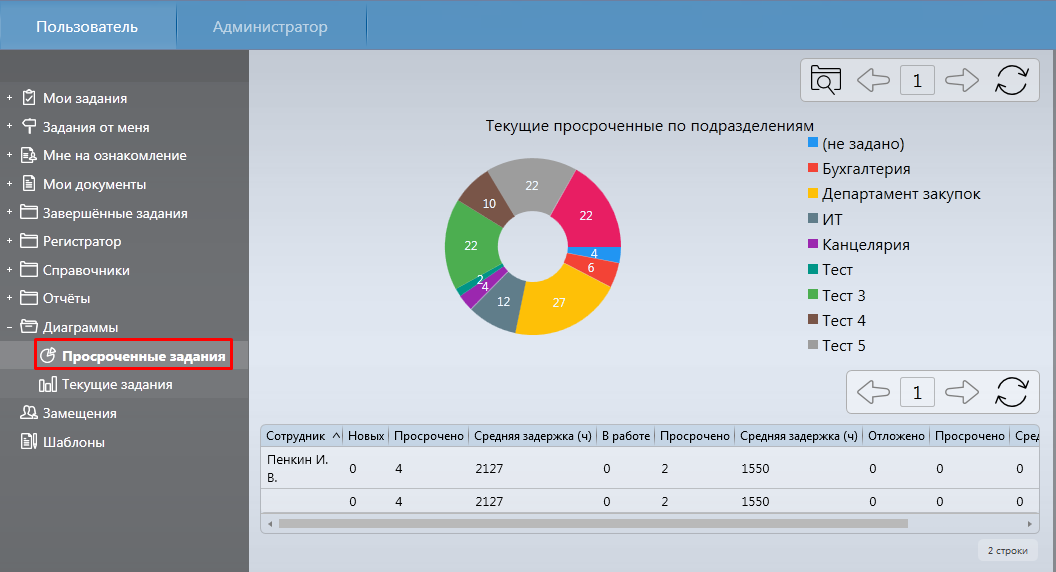Click the Бухгалтерия legend color swatch
The image size is (1056, 572).
[x=813, y=169]
